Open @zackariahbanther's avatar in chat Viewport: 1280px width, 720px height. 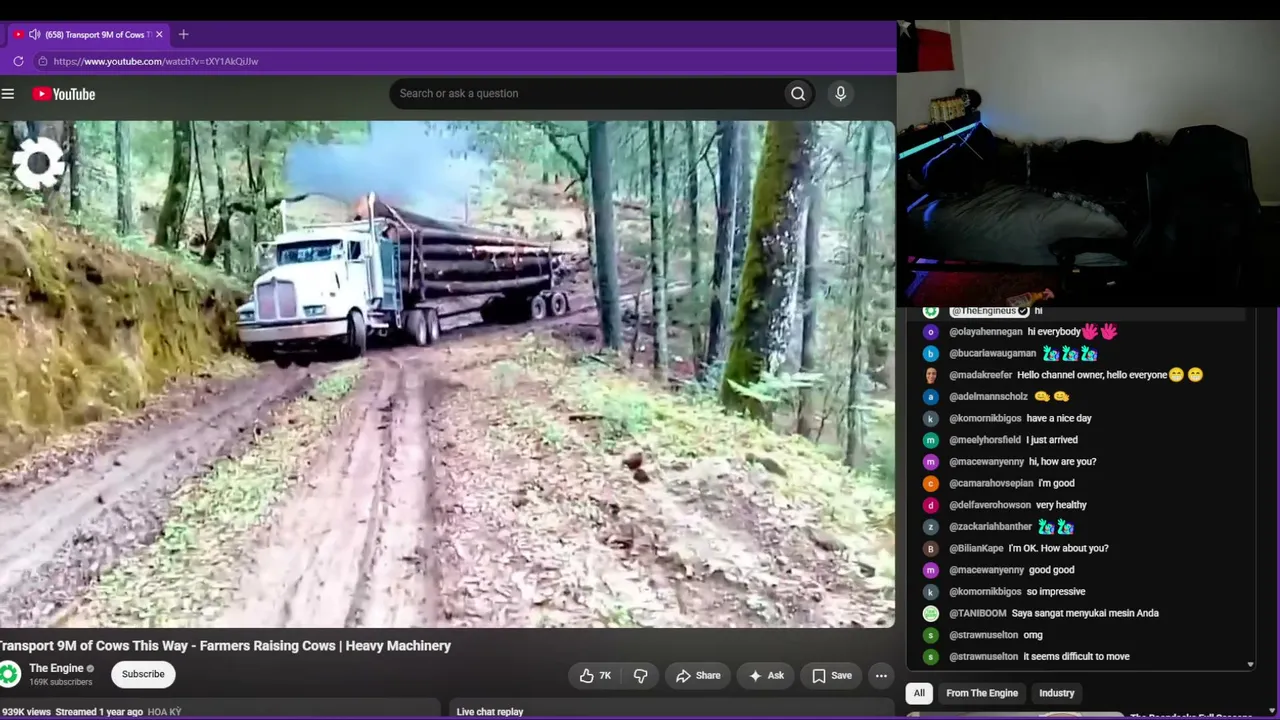pyautogui.click(x=931, y=527)
